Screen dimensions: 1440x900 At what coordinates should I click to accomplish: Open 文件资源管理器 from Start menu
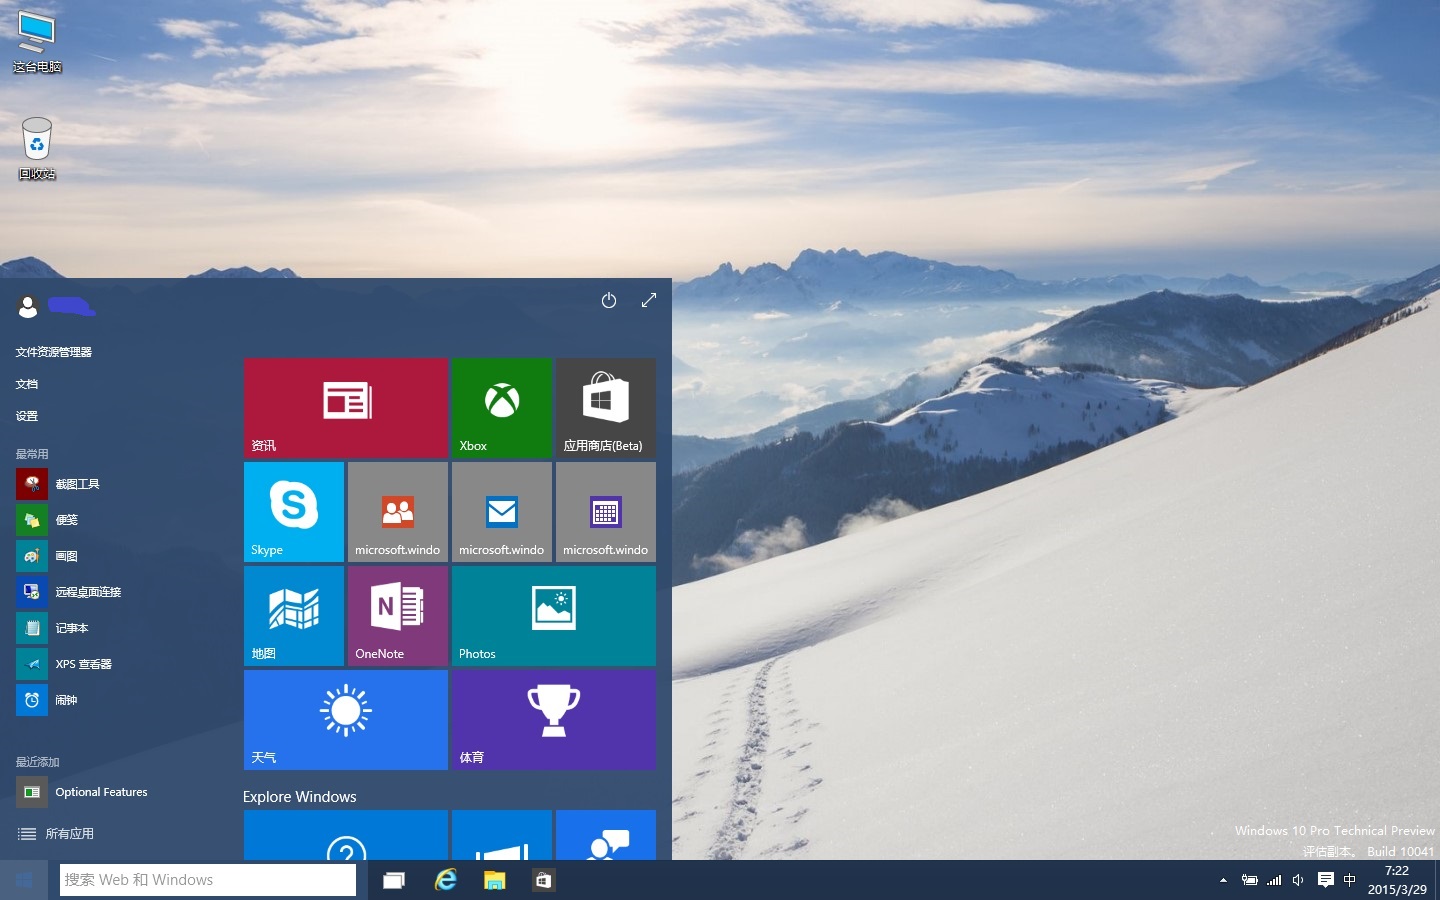[x=54, y=352]
